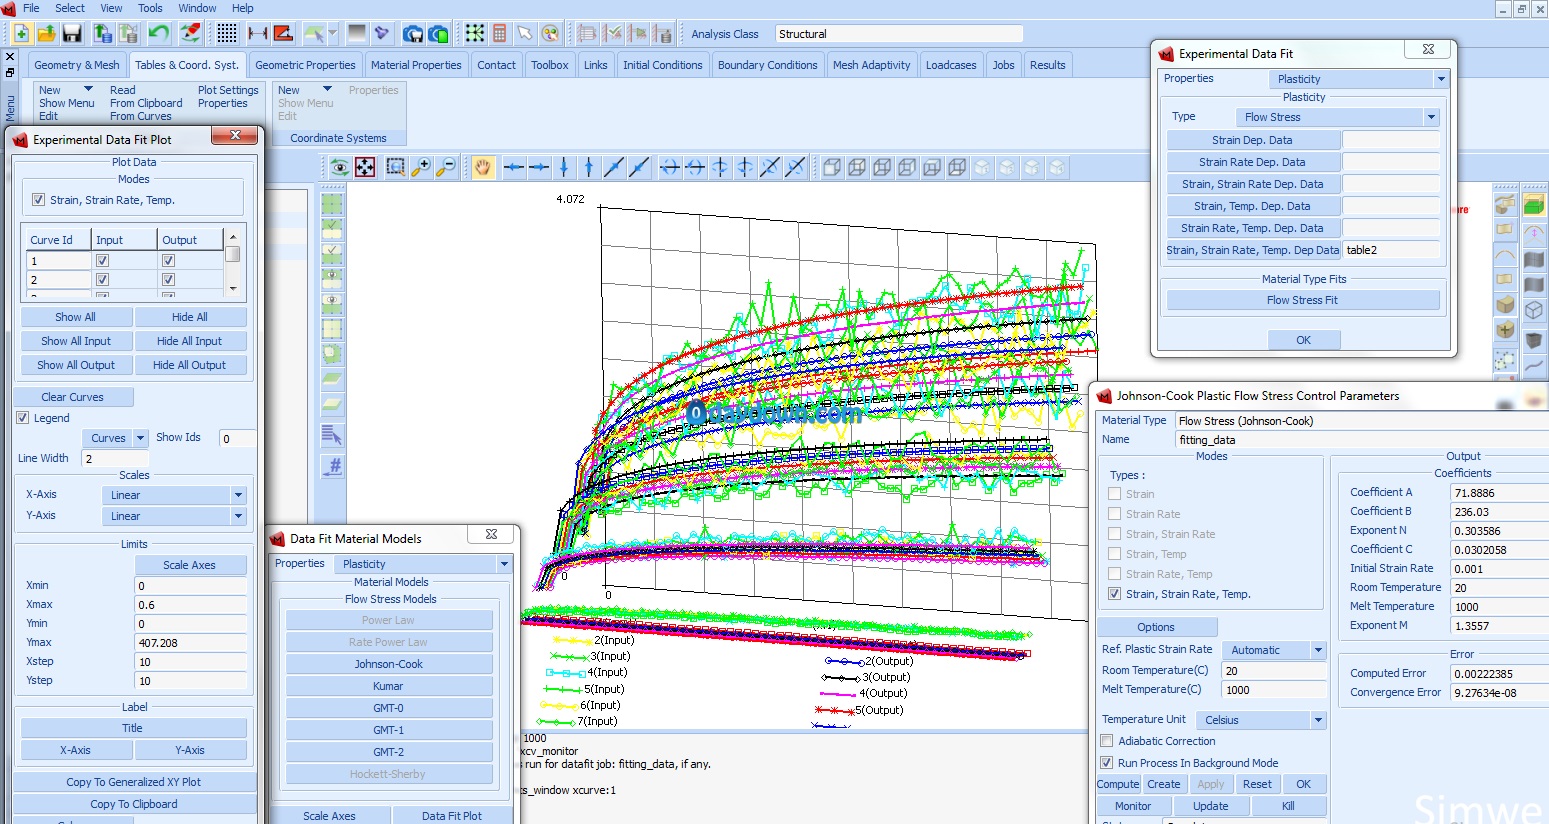
Task: Switch to Material Properties tab
Action: [x=416, y=65]
